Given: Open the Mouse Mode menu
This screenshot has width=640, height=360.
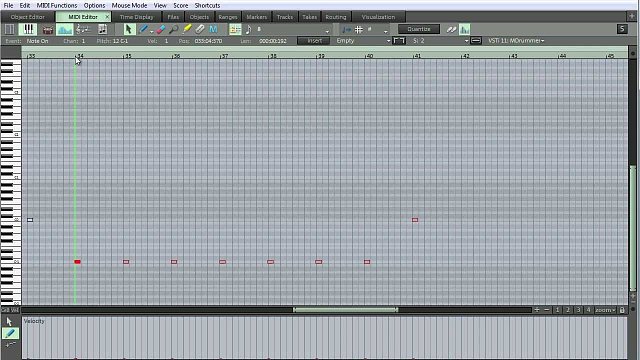Looking at the screenshot, I should point(129,5).
